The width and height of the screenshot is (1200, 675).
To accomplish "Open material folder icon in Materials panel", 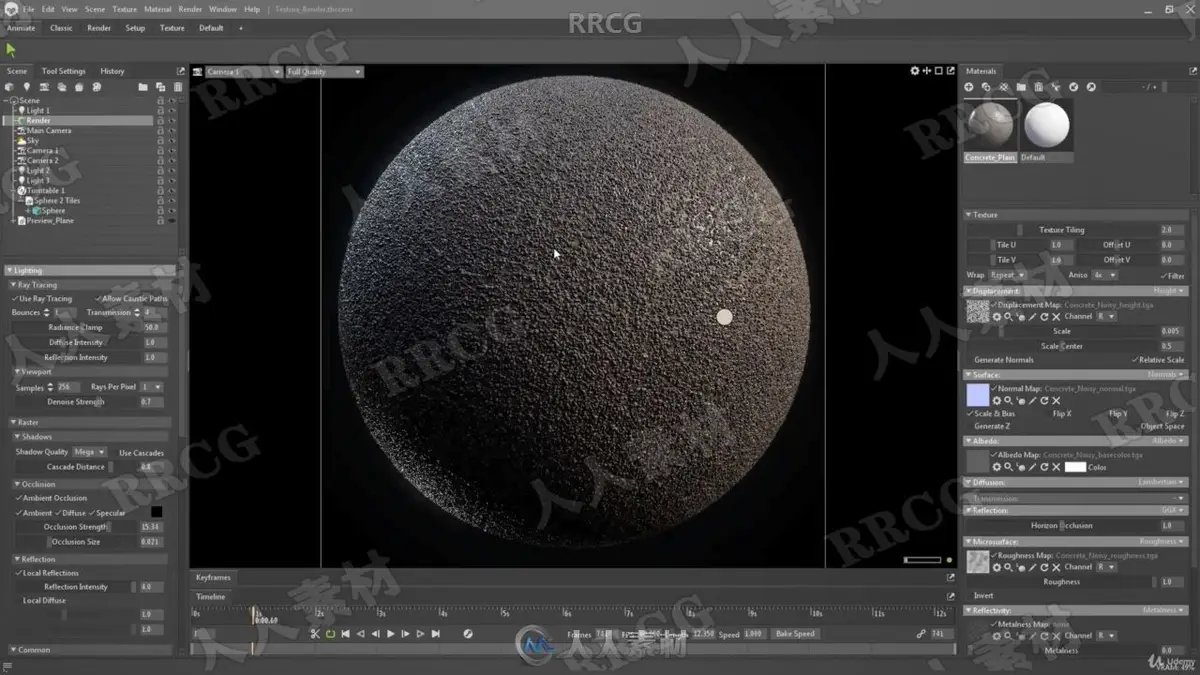I will click(x=1021, y=87).
